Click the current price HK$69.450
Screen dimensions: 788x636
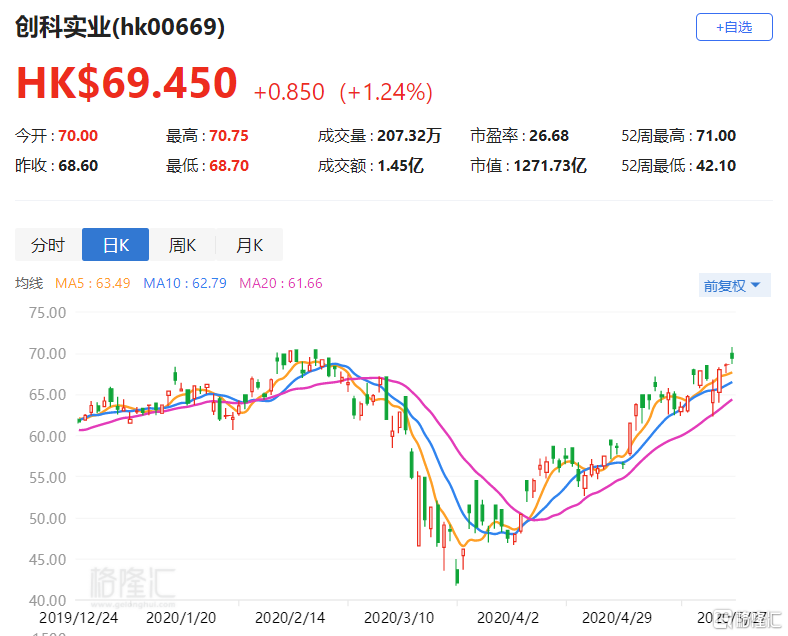127,82
